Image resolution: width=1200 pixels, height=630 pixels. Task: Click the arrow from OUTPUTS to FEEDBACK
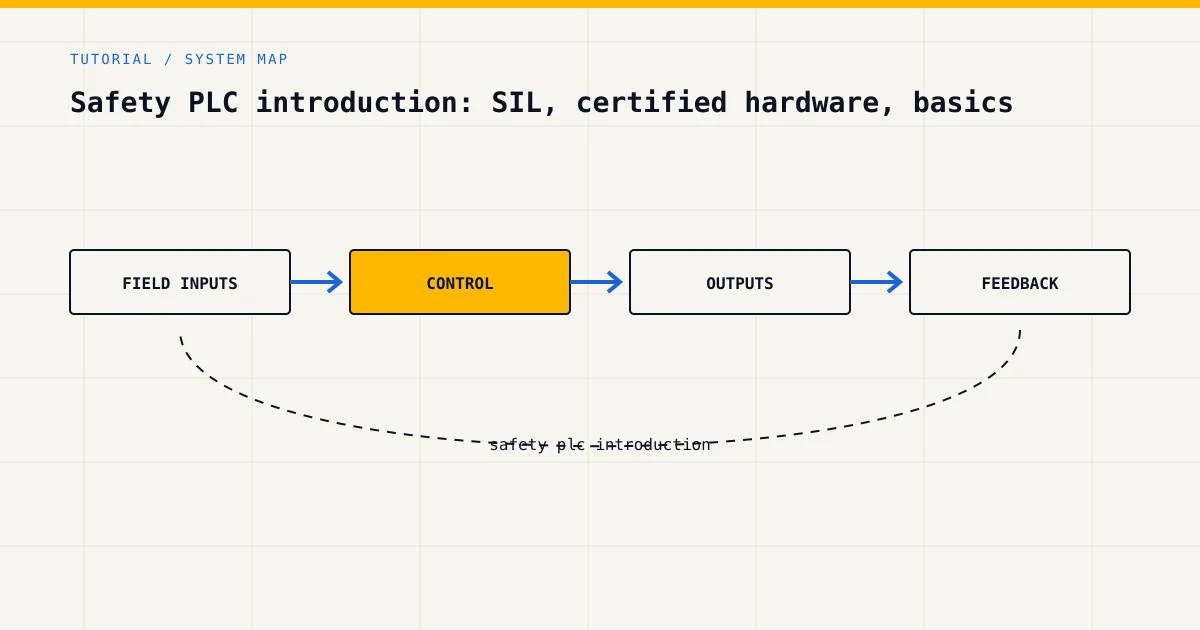coord(878,282)
